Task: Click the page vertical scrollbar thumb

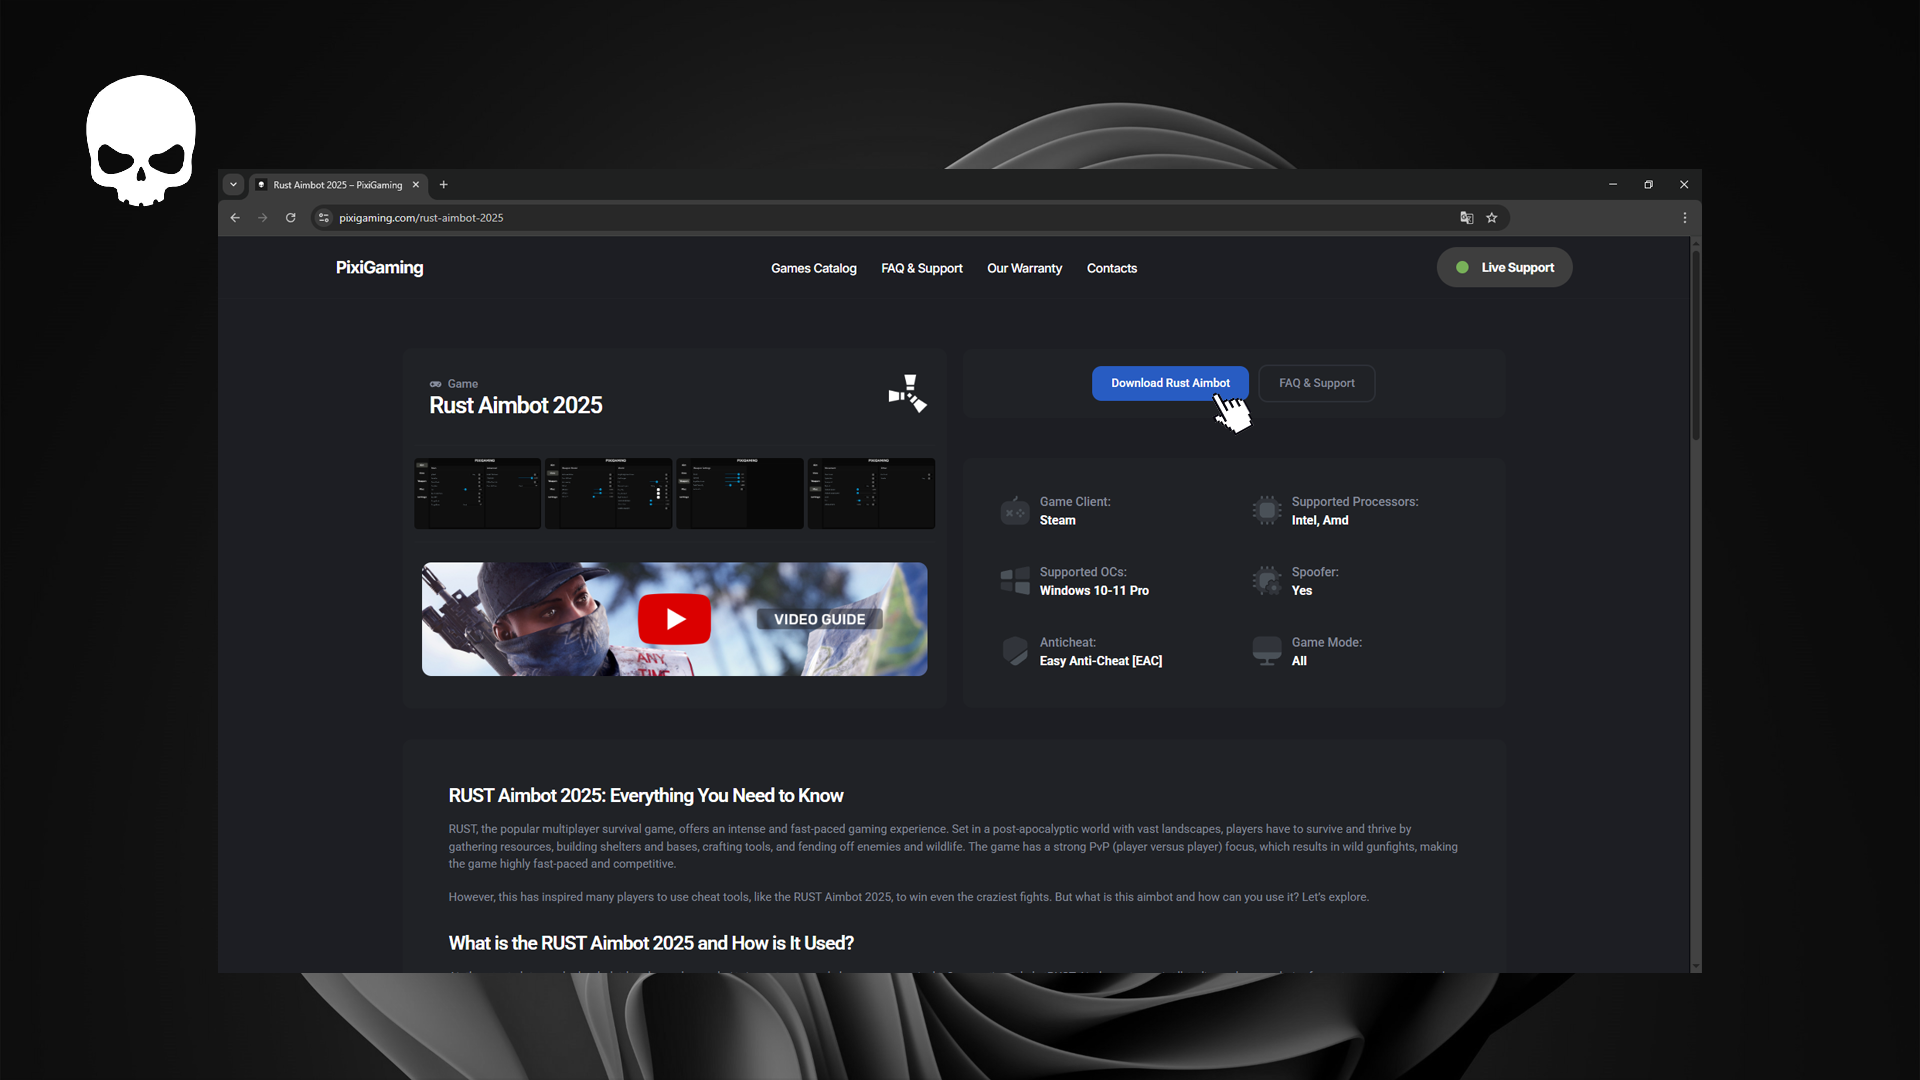Action: pos(1695,345)
